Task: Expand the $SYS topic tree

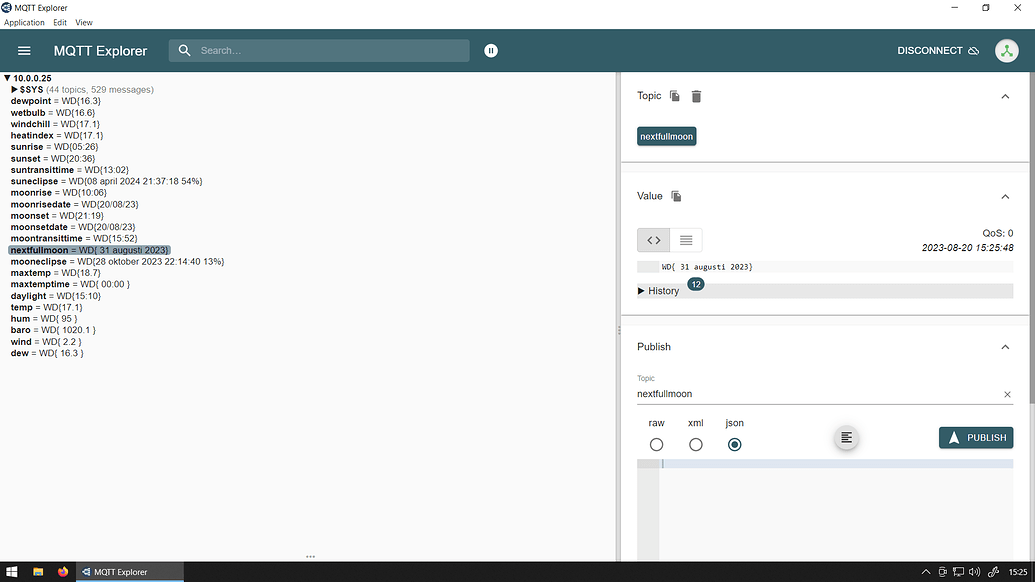Action: point(14,89)
